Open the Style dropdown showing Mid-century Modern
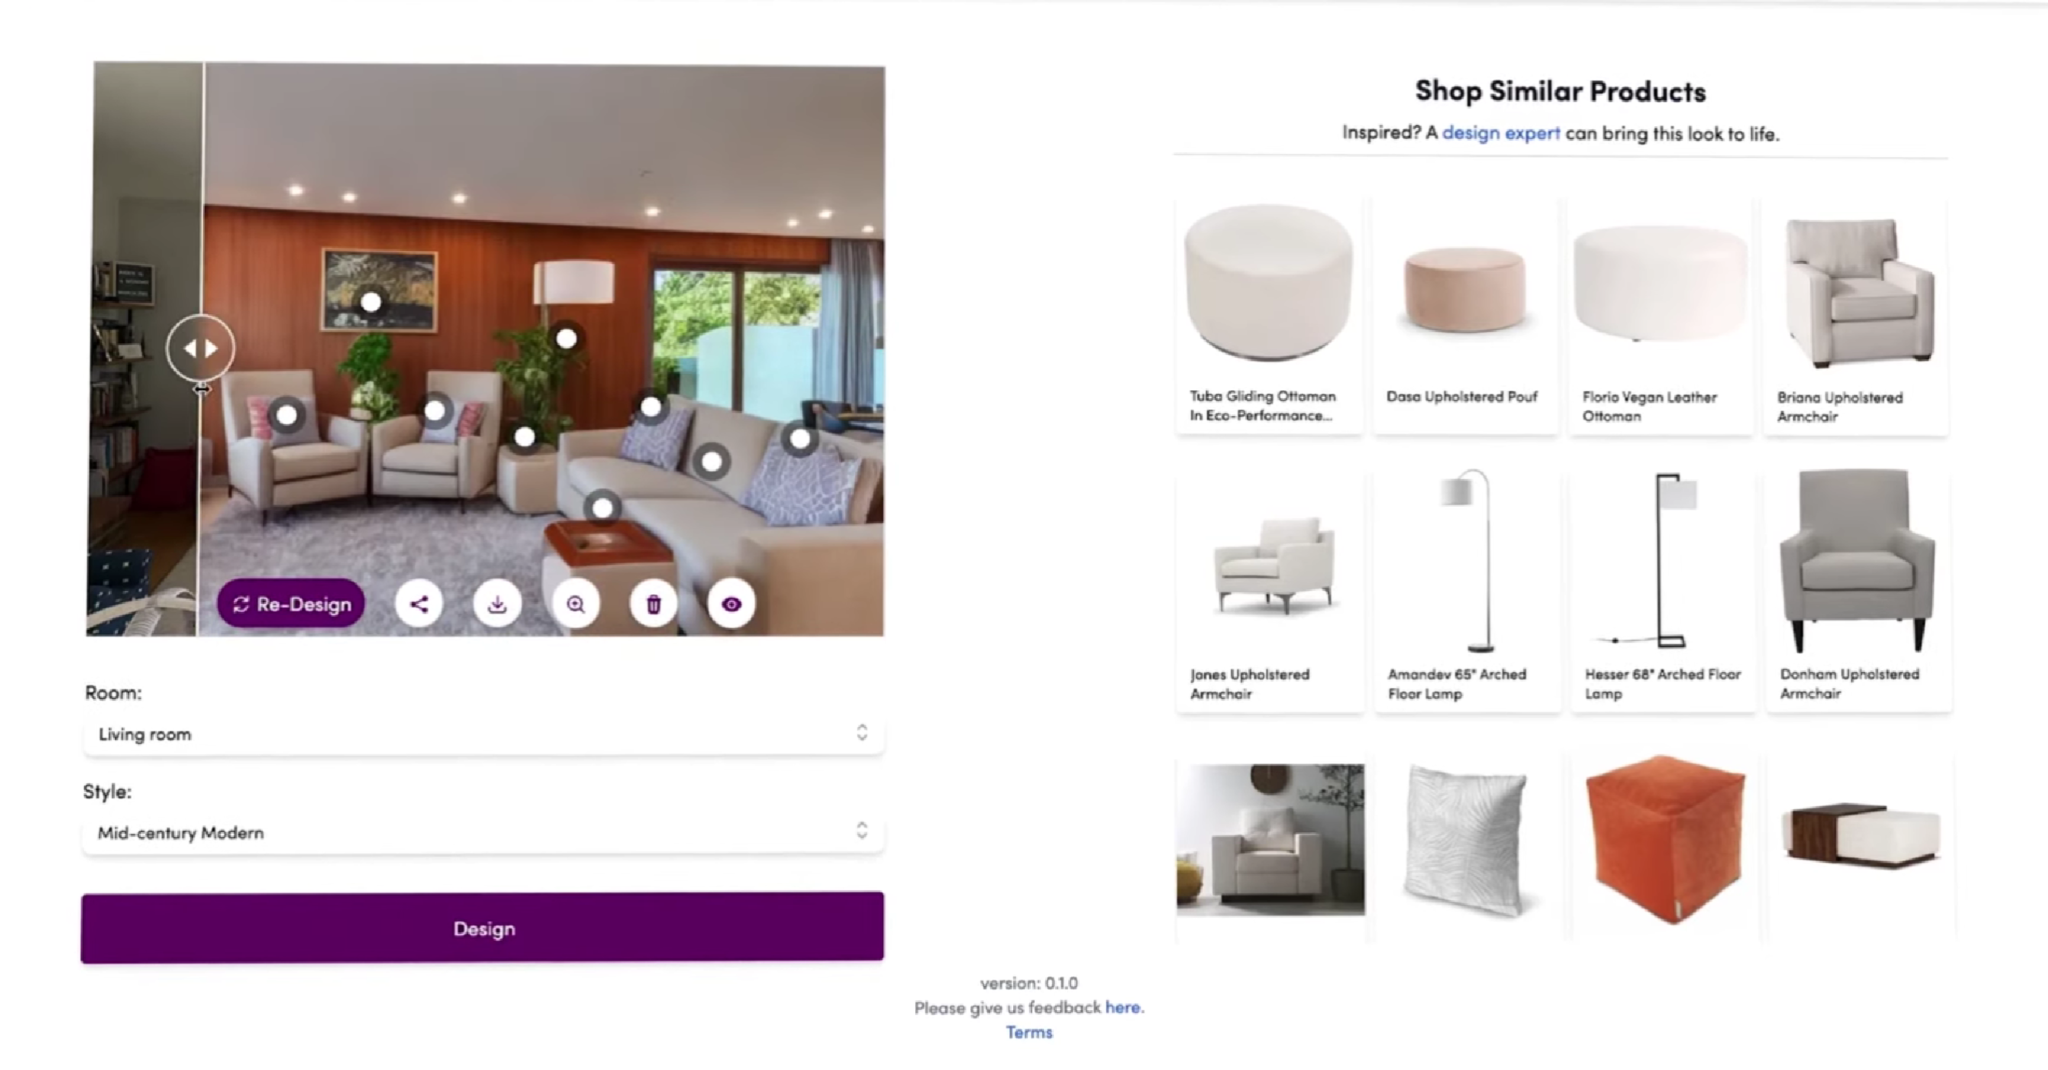This screenshot has width=2048, height=1070. coord(483,832)
